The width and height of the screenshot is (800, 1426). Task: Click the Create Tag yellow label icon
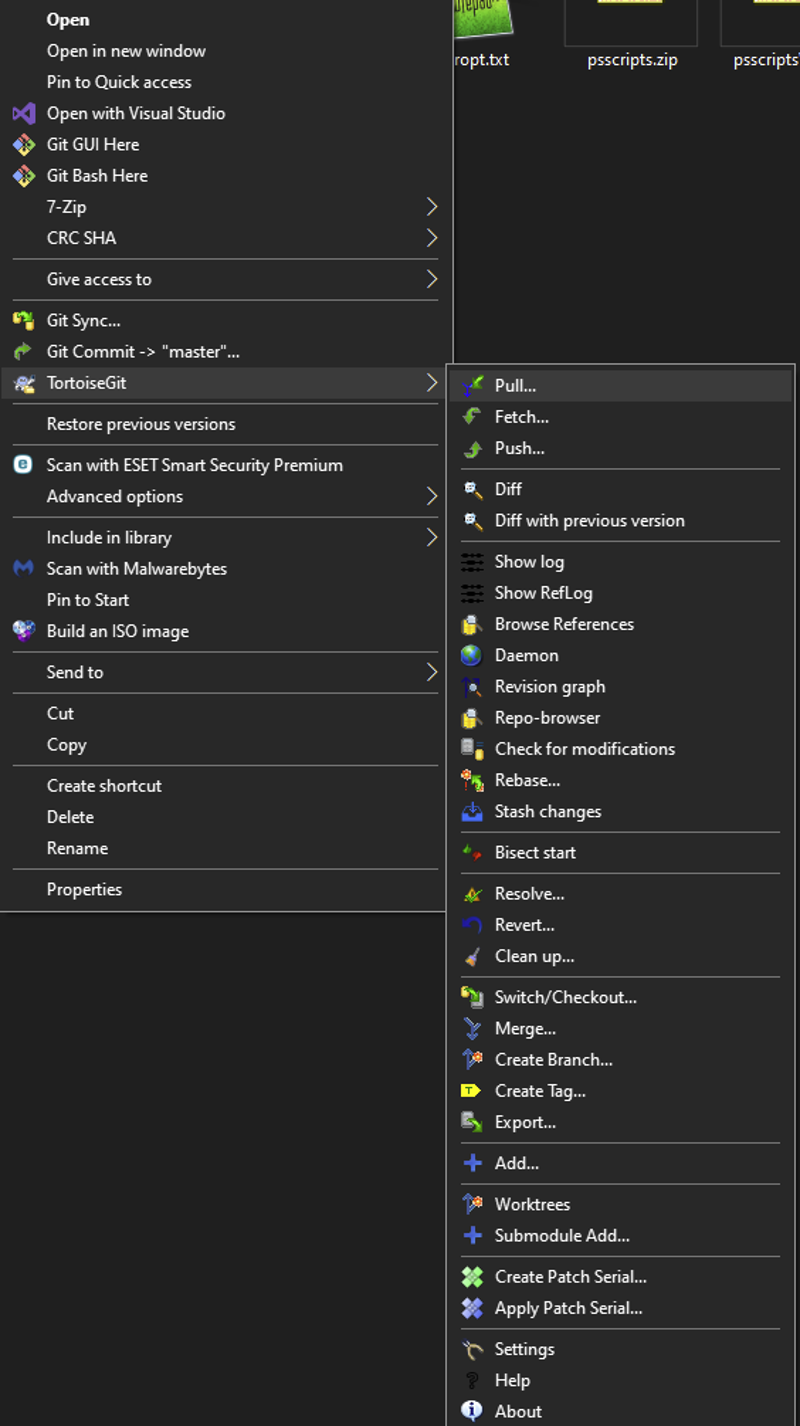[x=472, y=1091]
